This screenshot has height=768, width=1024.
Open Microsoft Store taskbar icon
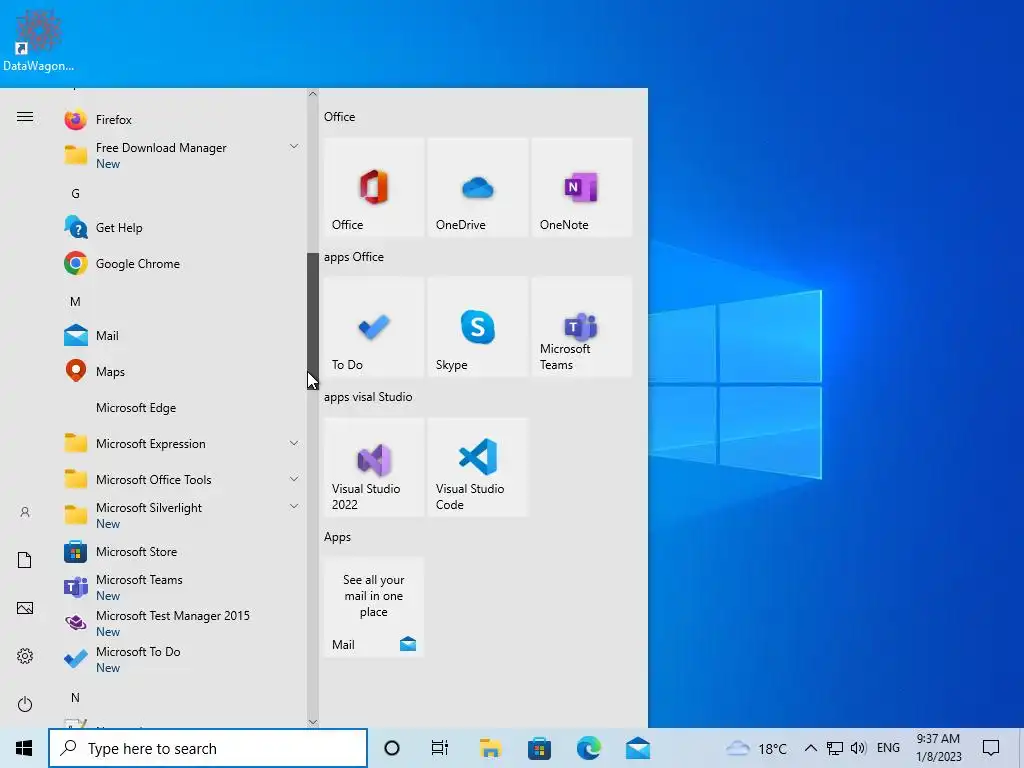point(539,748)
